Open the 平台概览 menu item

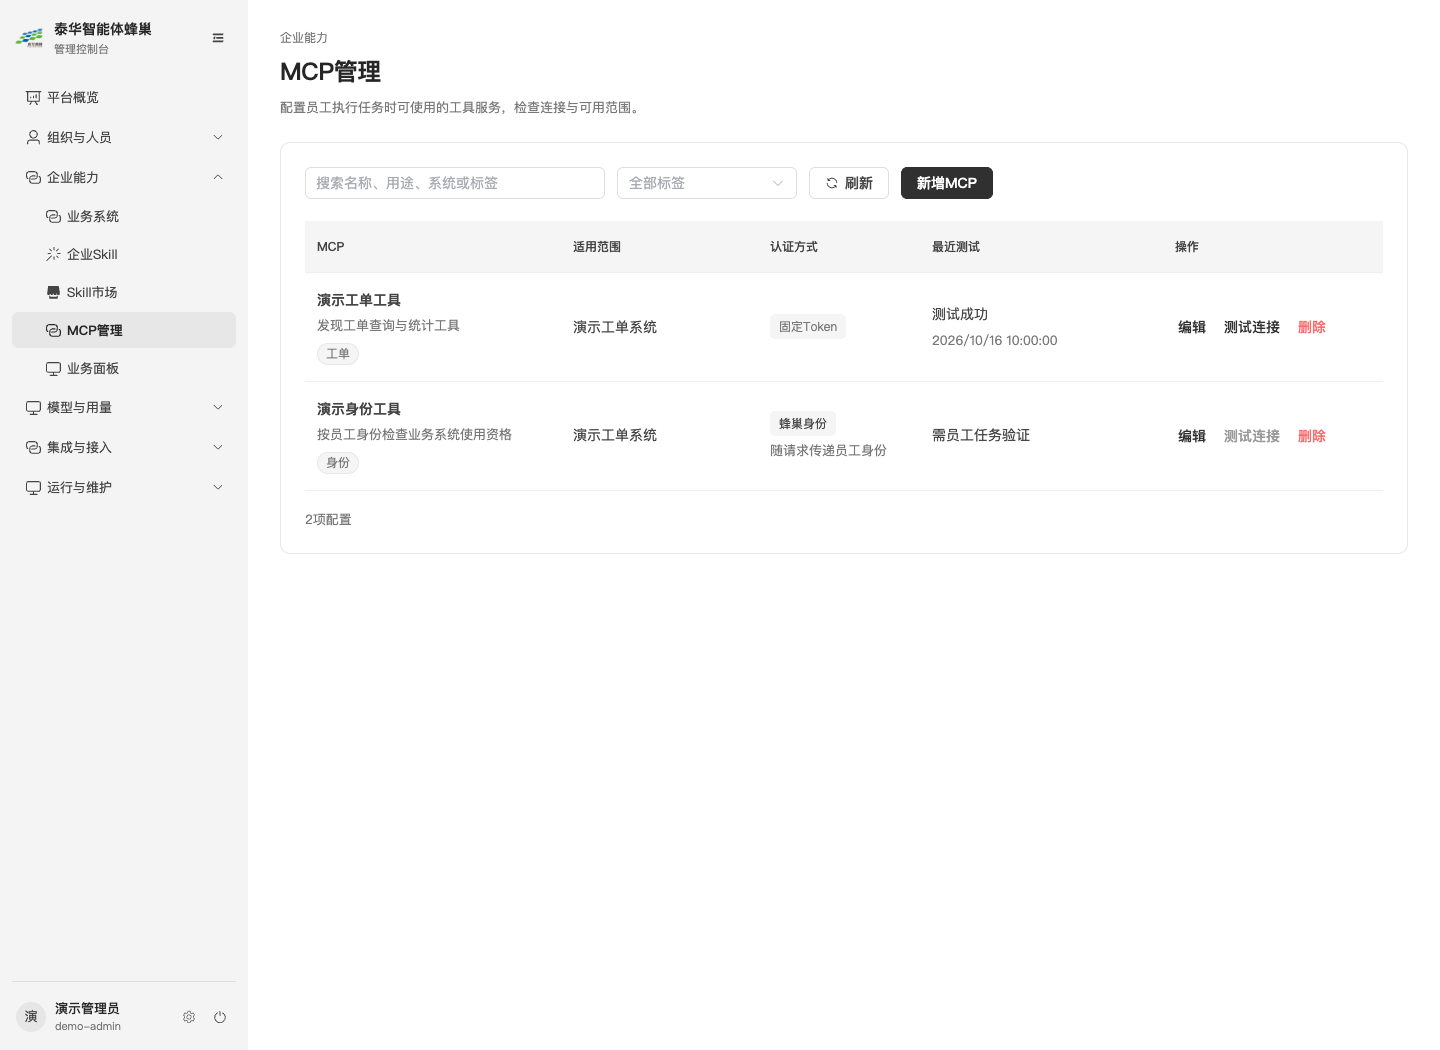124,97
